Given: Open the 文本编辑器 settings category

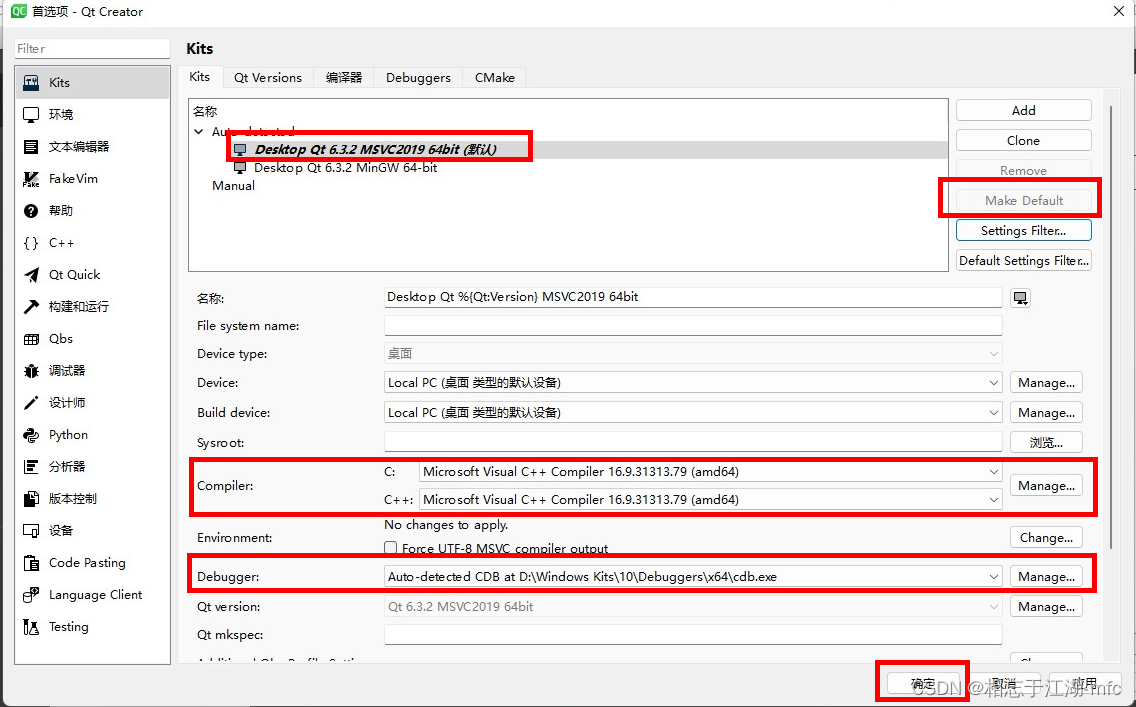Looking at the screenshot, I should pyautogui.click(x=93, y=146).
